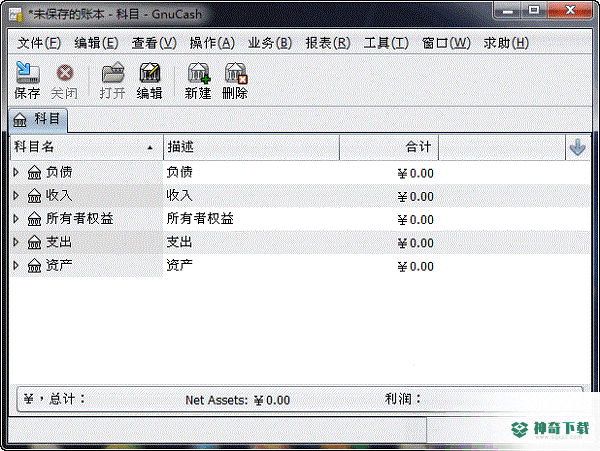Click the 保存 (Save) toolbar icon
This screenshot has height=451, width=600.
point(28,72)
